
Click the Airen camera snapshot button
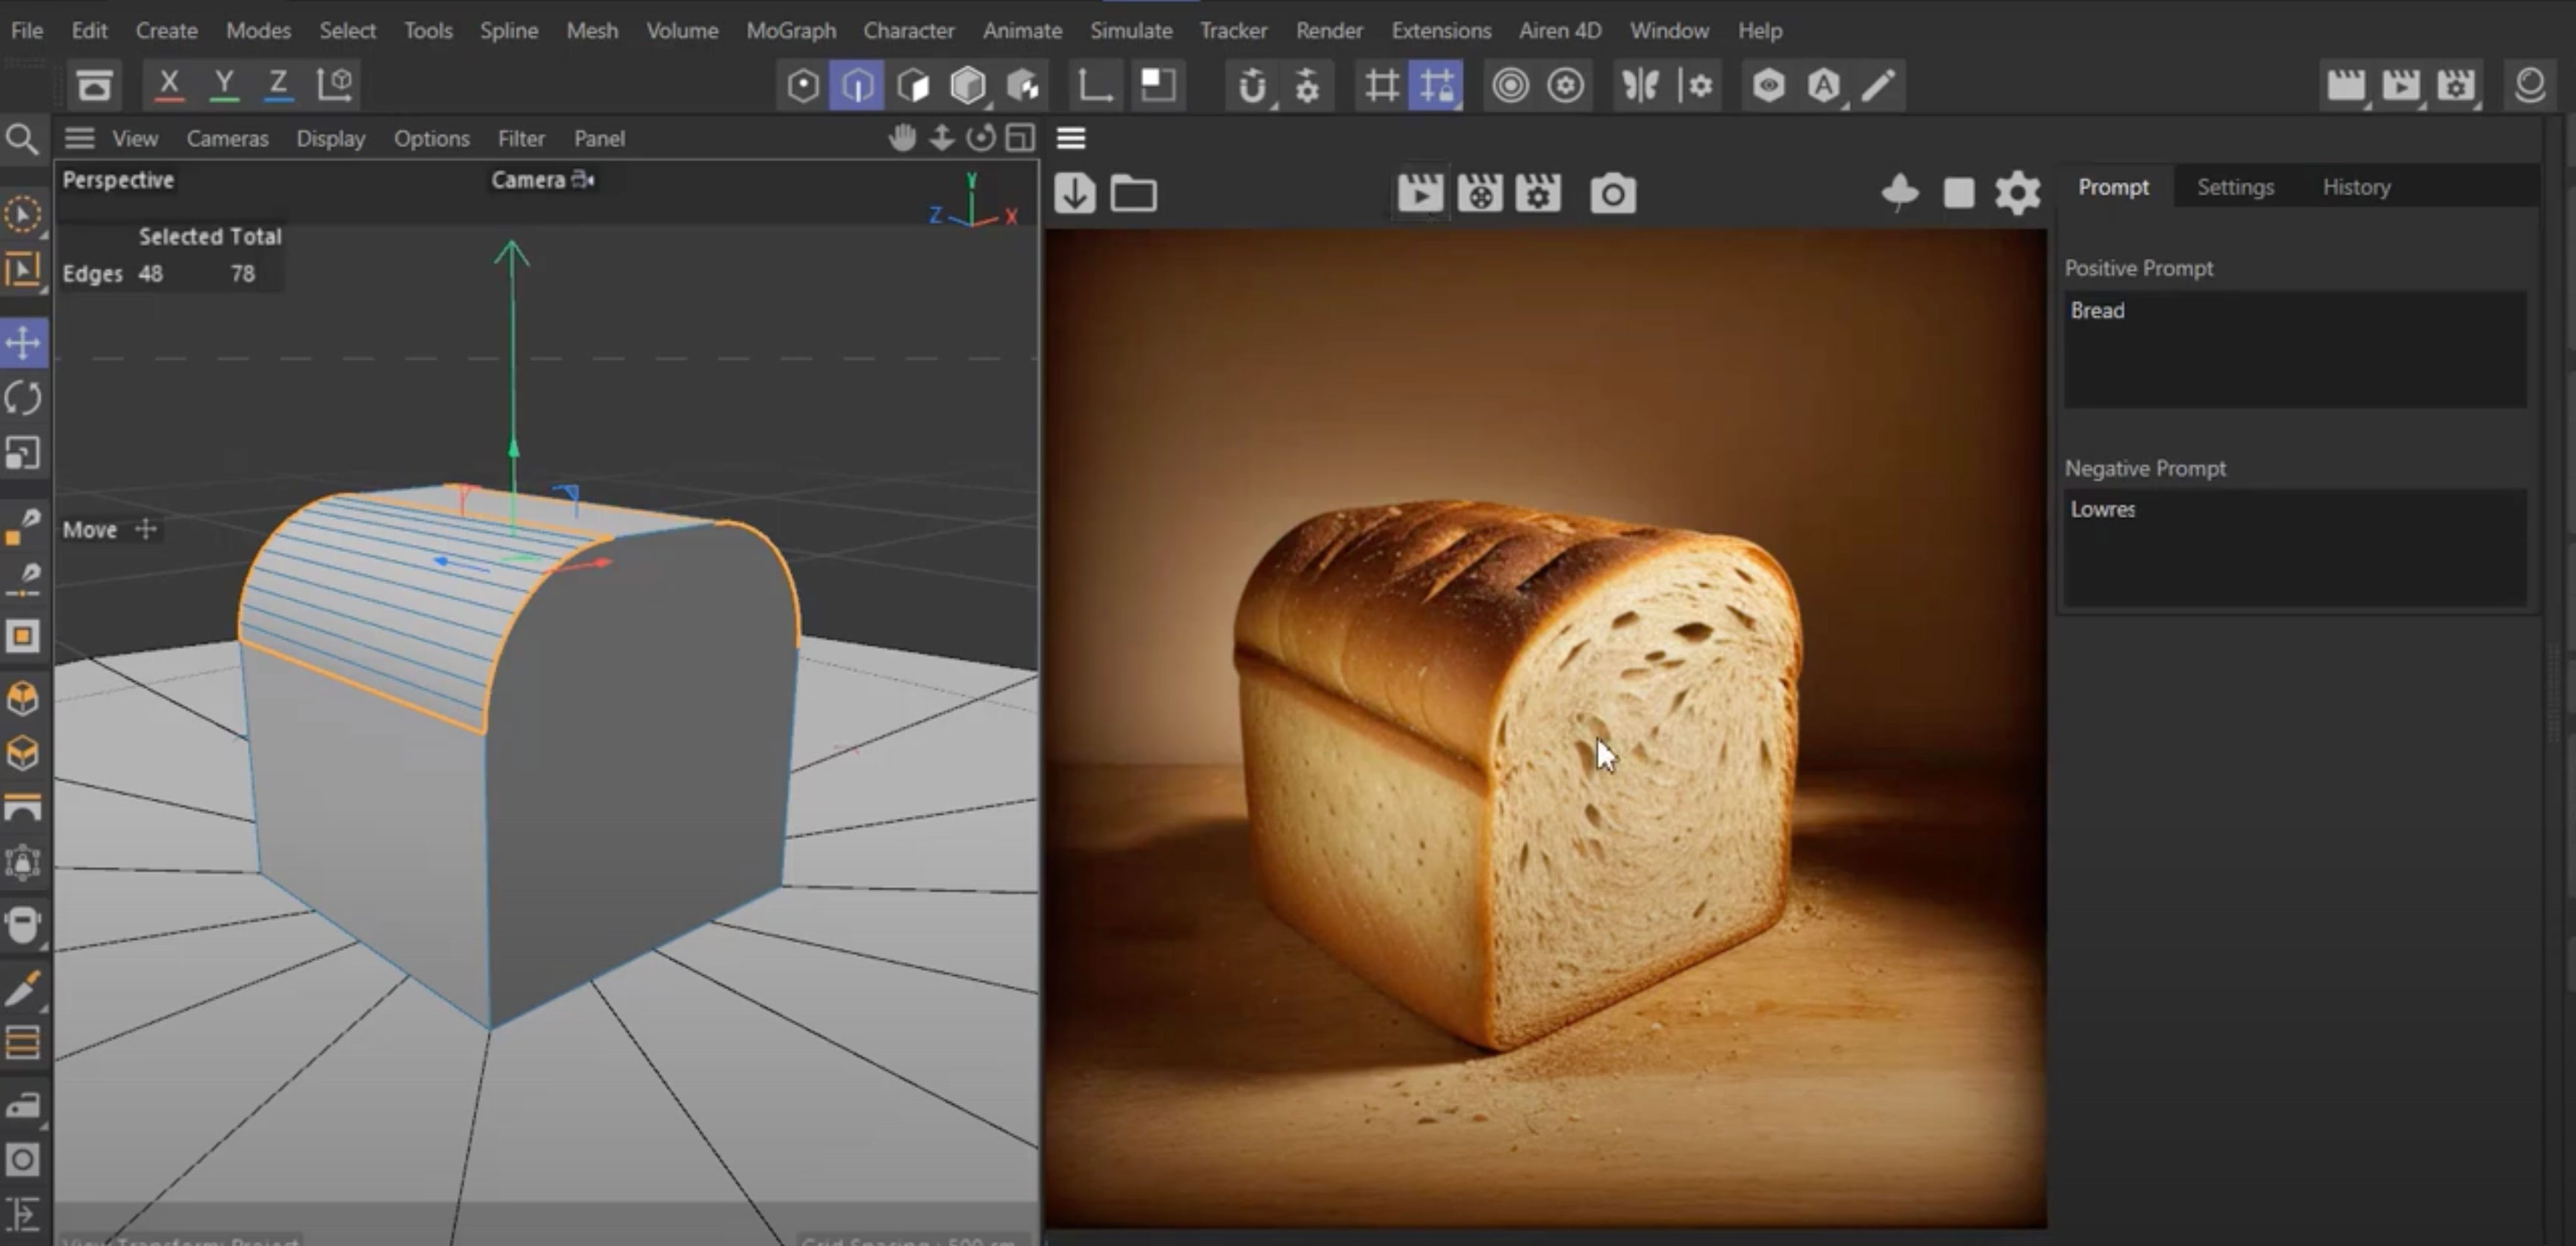pos(1612,193)
